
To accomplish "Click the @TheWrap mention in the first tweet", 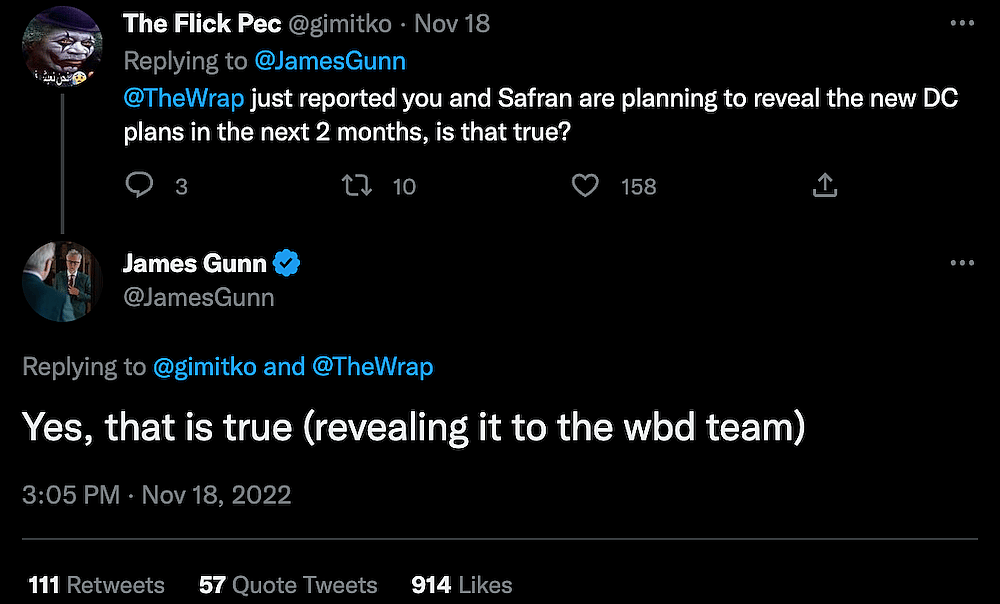I will coord(183,97).
